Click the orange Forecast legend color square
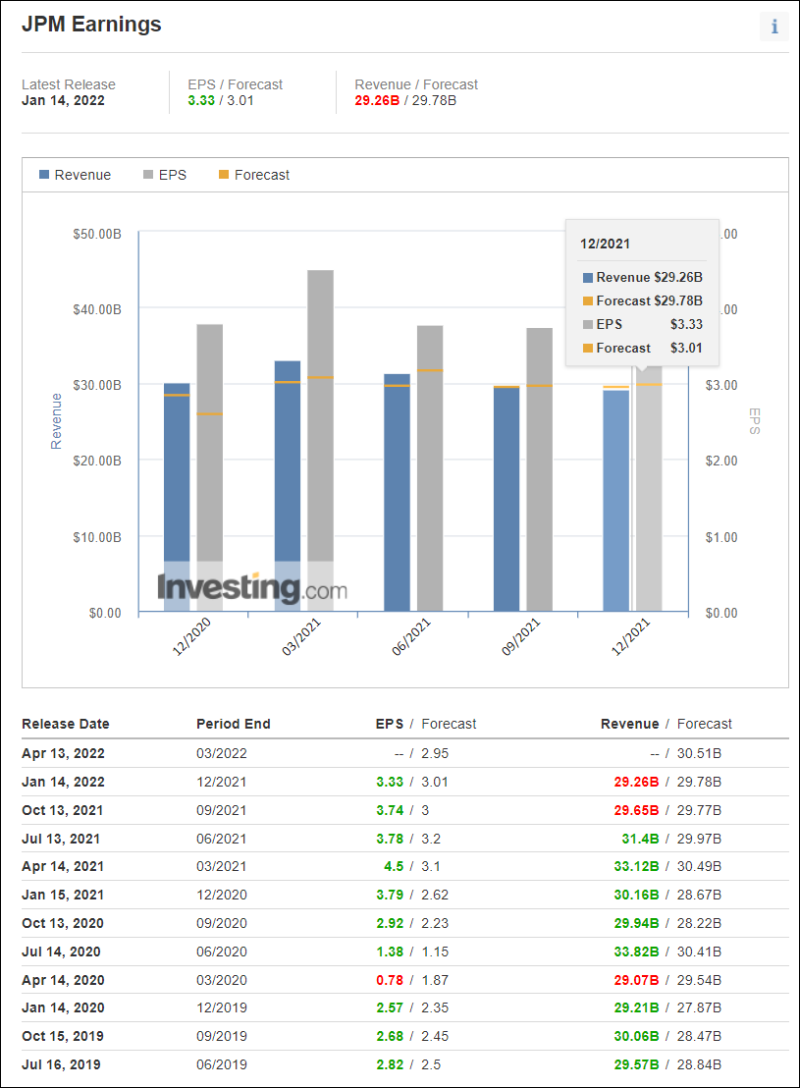The width and height of the screenshot is (800, 1088). [223, 175]
